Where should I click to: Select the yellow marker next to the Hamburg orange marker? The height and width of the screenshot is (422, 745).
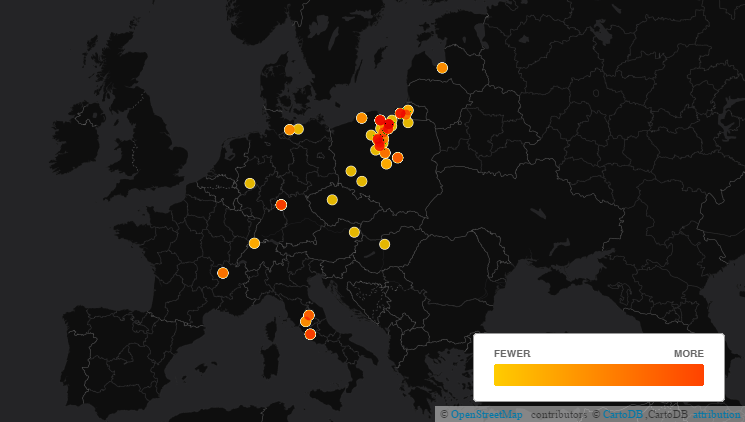pos(298,129)
